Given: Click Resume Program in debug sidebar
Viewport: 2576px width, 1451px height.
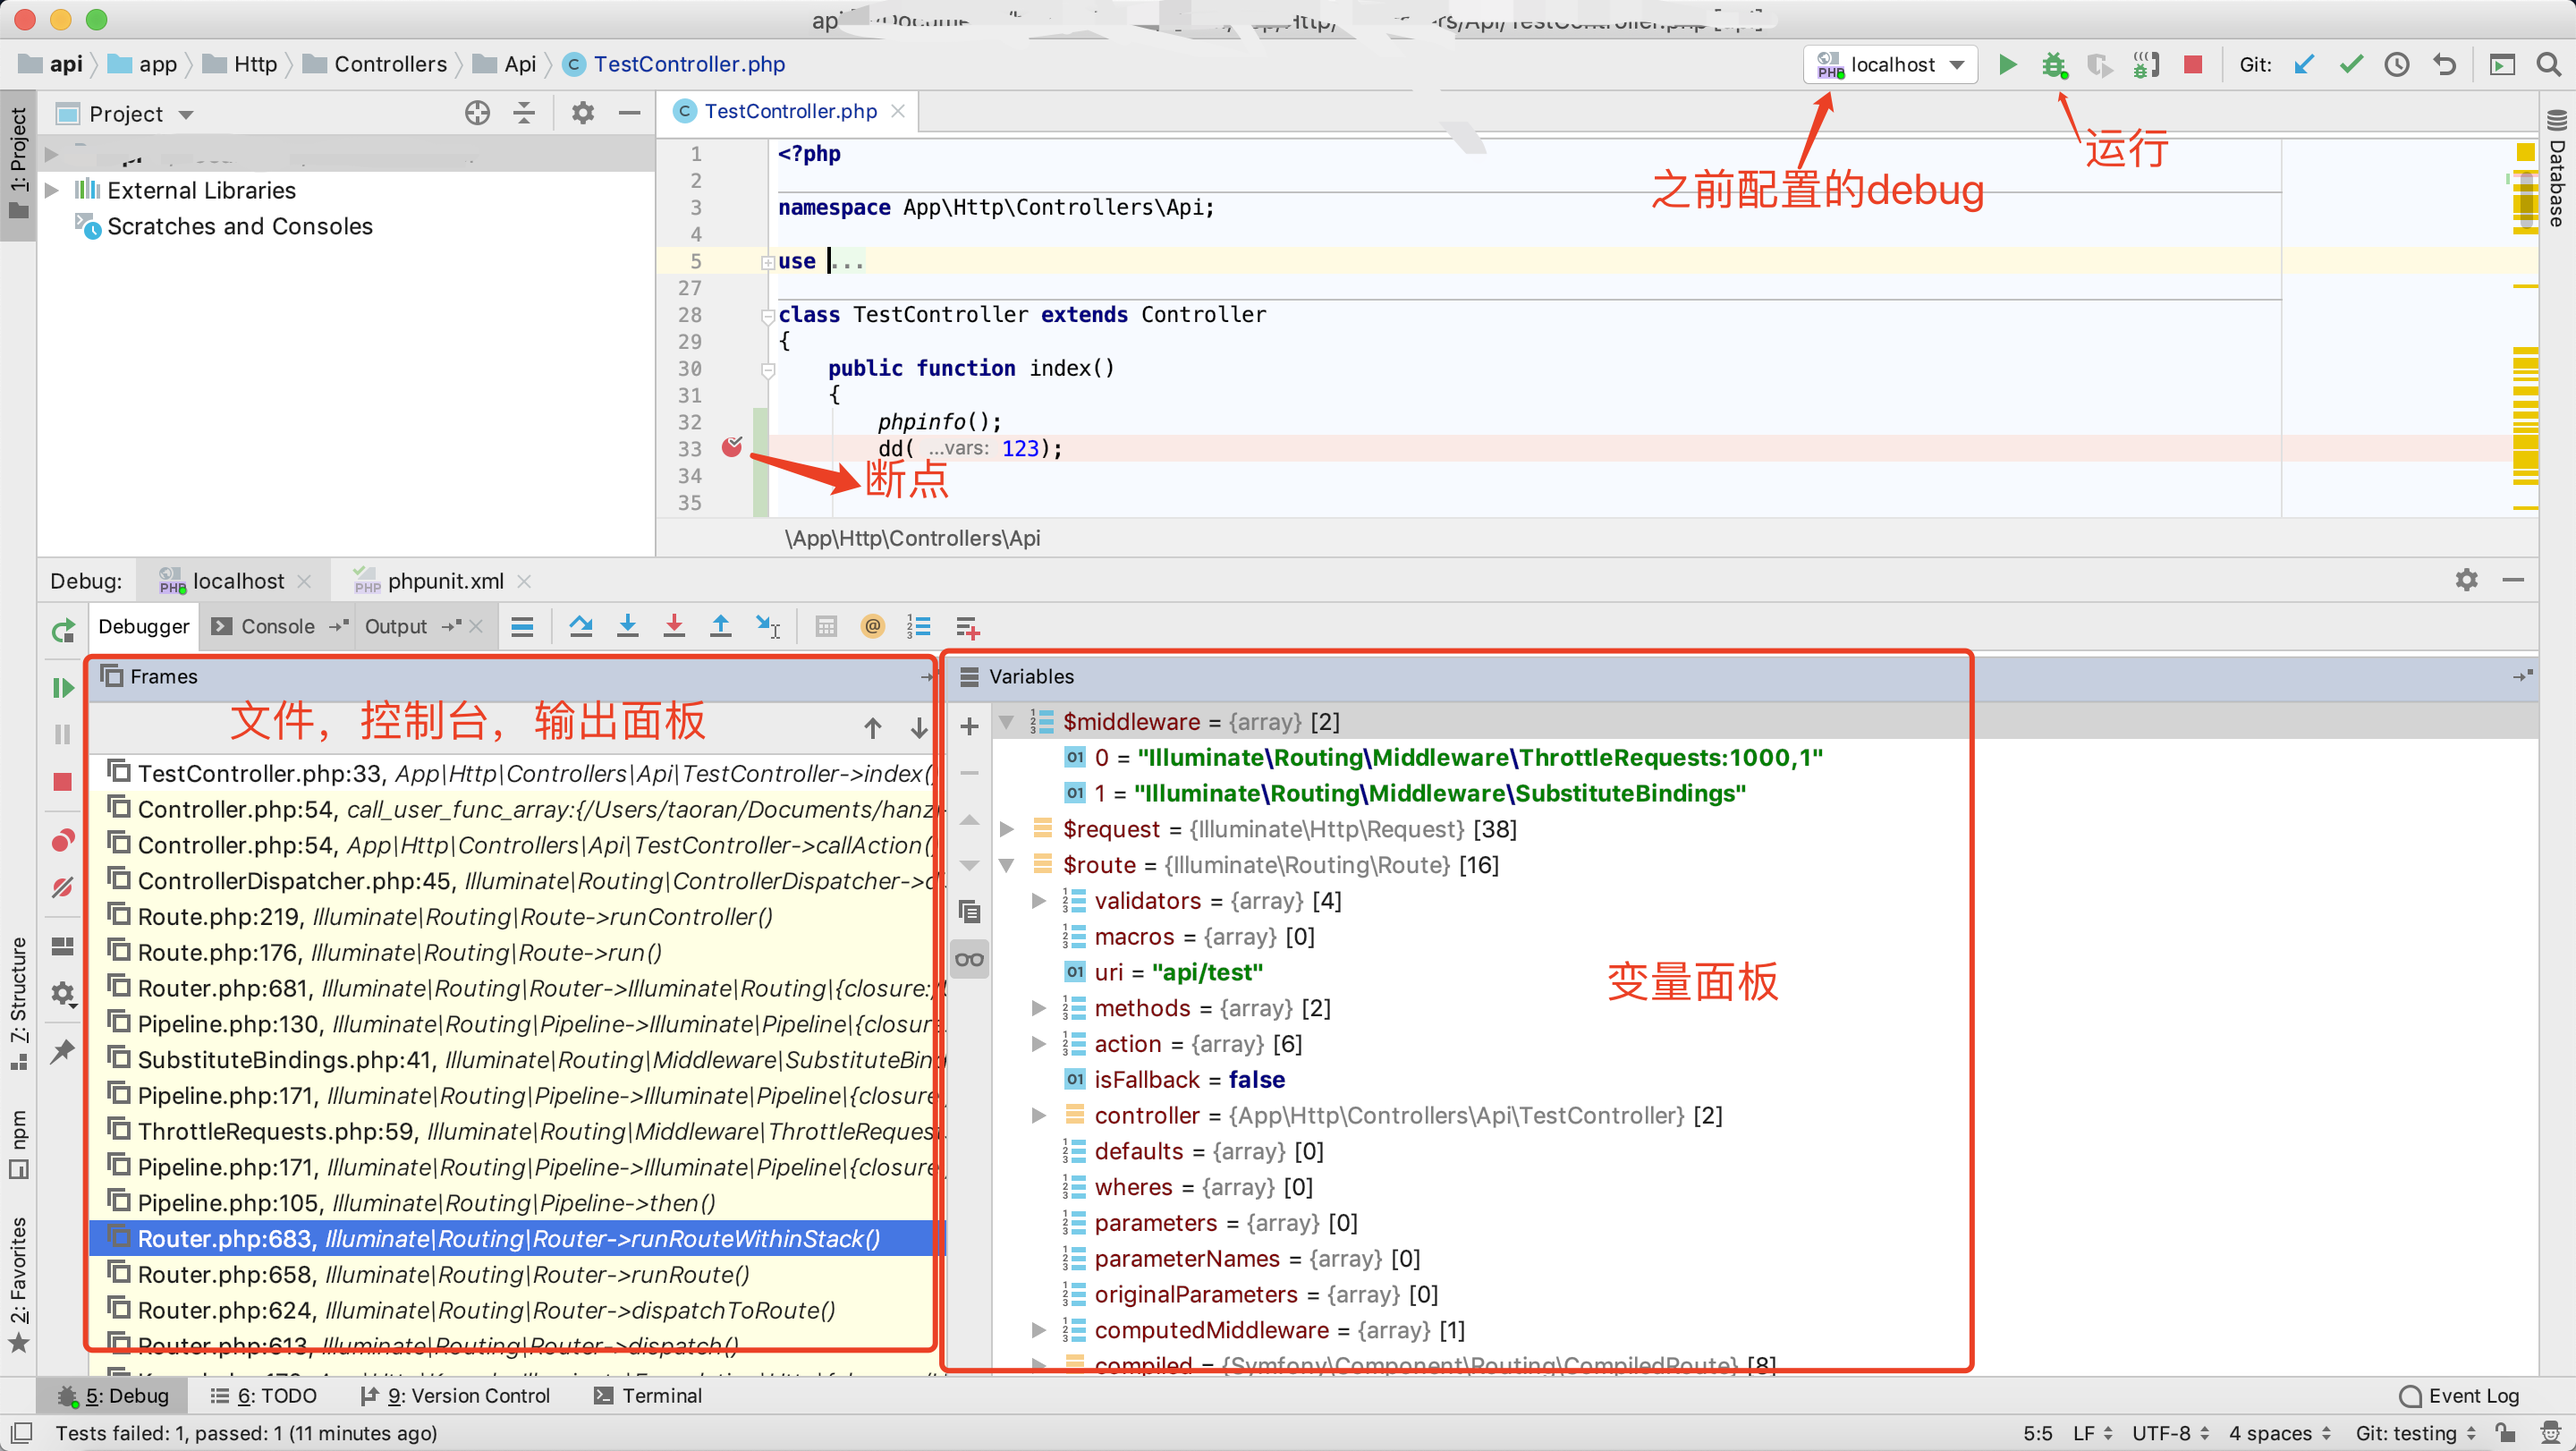Looking at the screenshot, I should tap(62, 688).
